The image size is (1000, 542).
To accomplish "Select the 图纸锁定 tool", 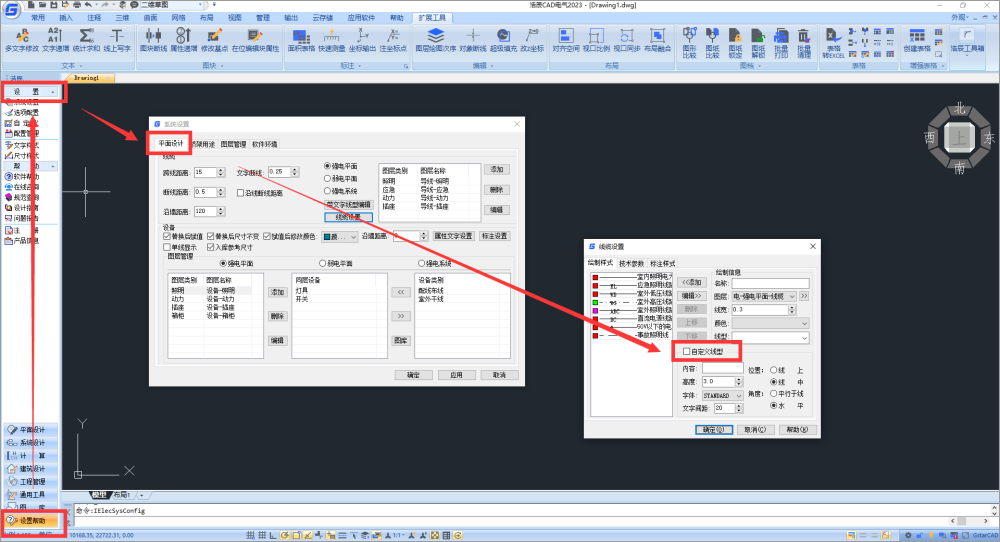I will [735, 42].
